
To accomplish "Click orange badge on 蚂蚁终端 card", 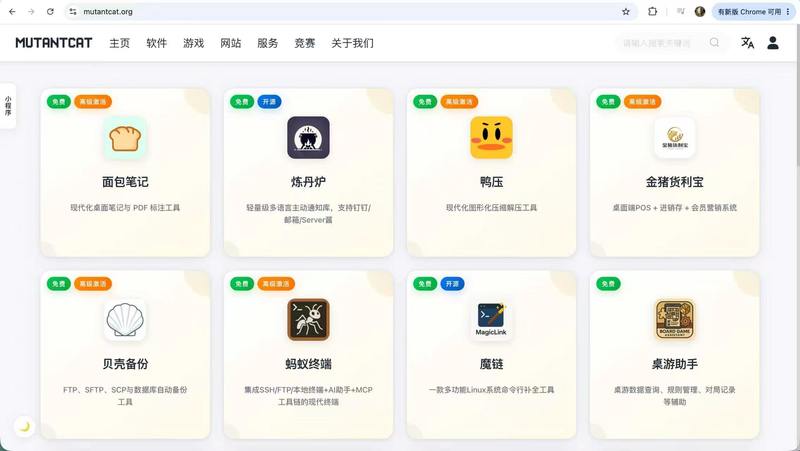I will pos(276,284).
